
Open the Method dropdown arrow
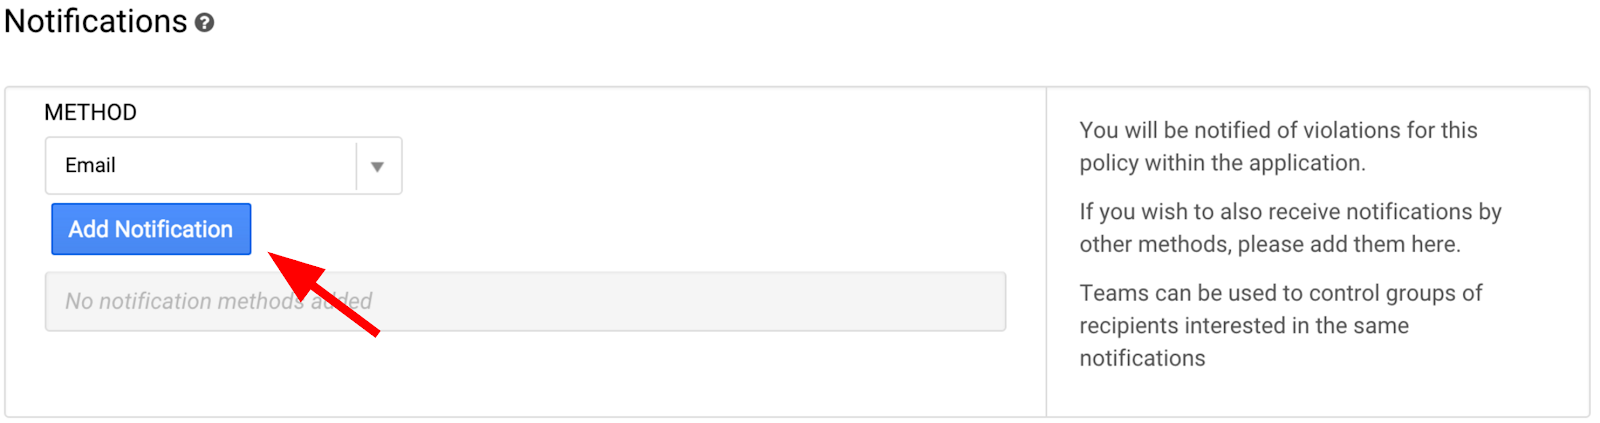click(377, 166)
